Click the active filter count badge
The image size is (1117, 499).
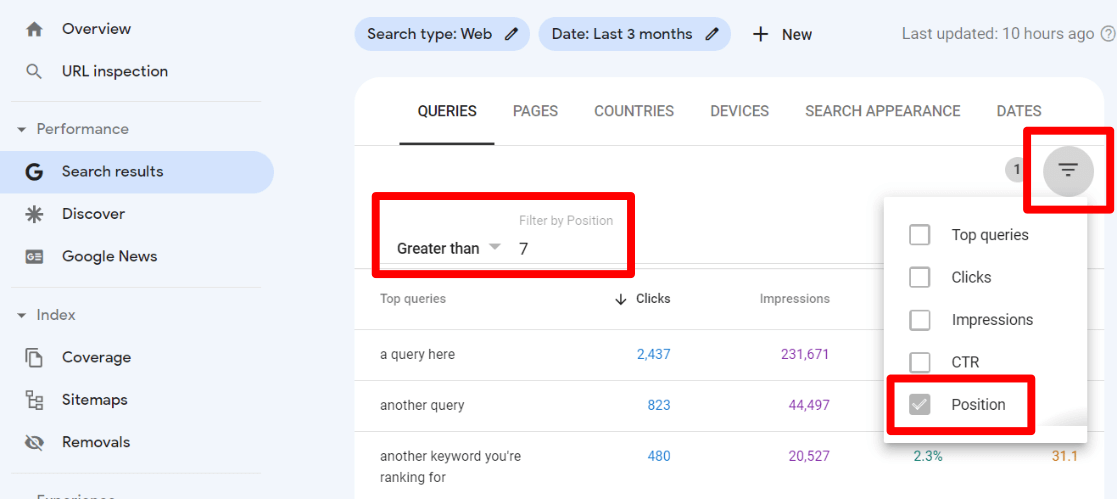click(1017, 170)
